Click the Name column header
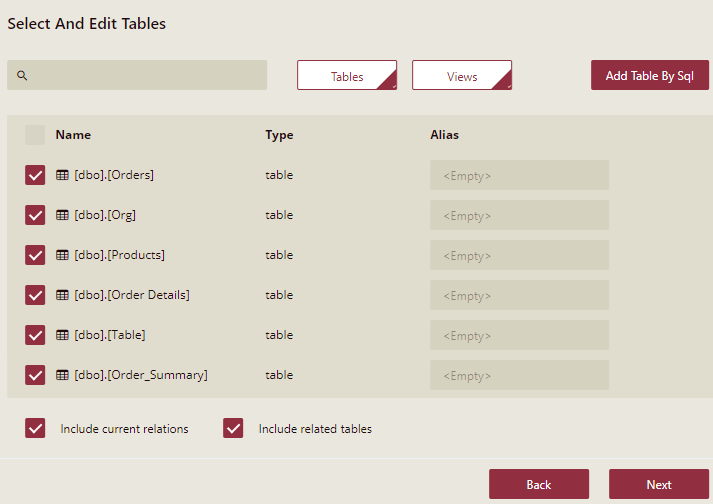 73,135
